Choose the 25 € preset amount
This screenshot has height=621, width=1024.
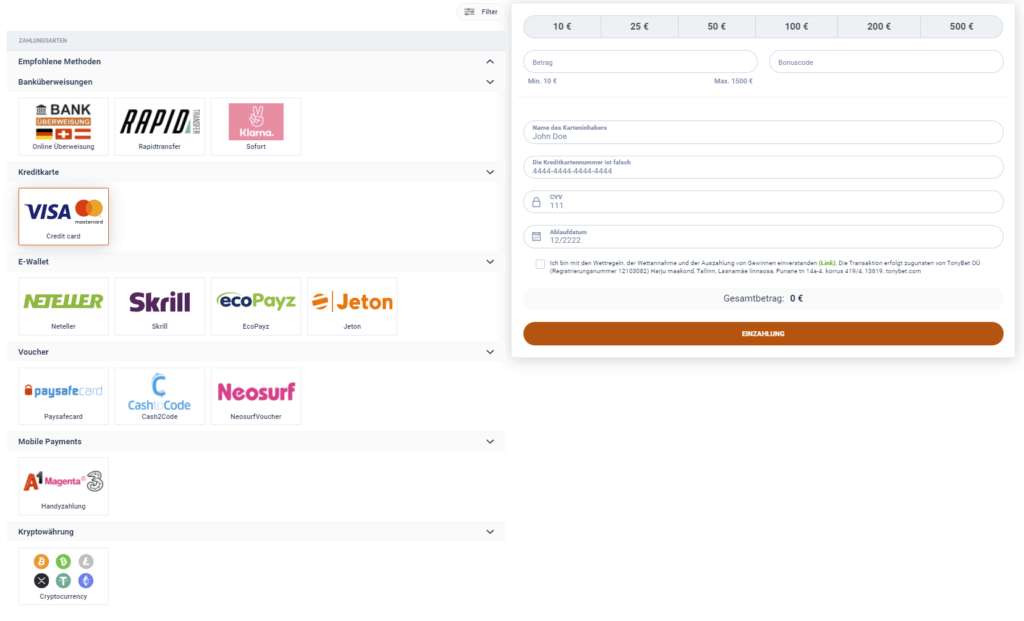(x=639, y=27)
